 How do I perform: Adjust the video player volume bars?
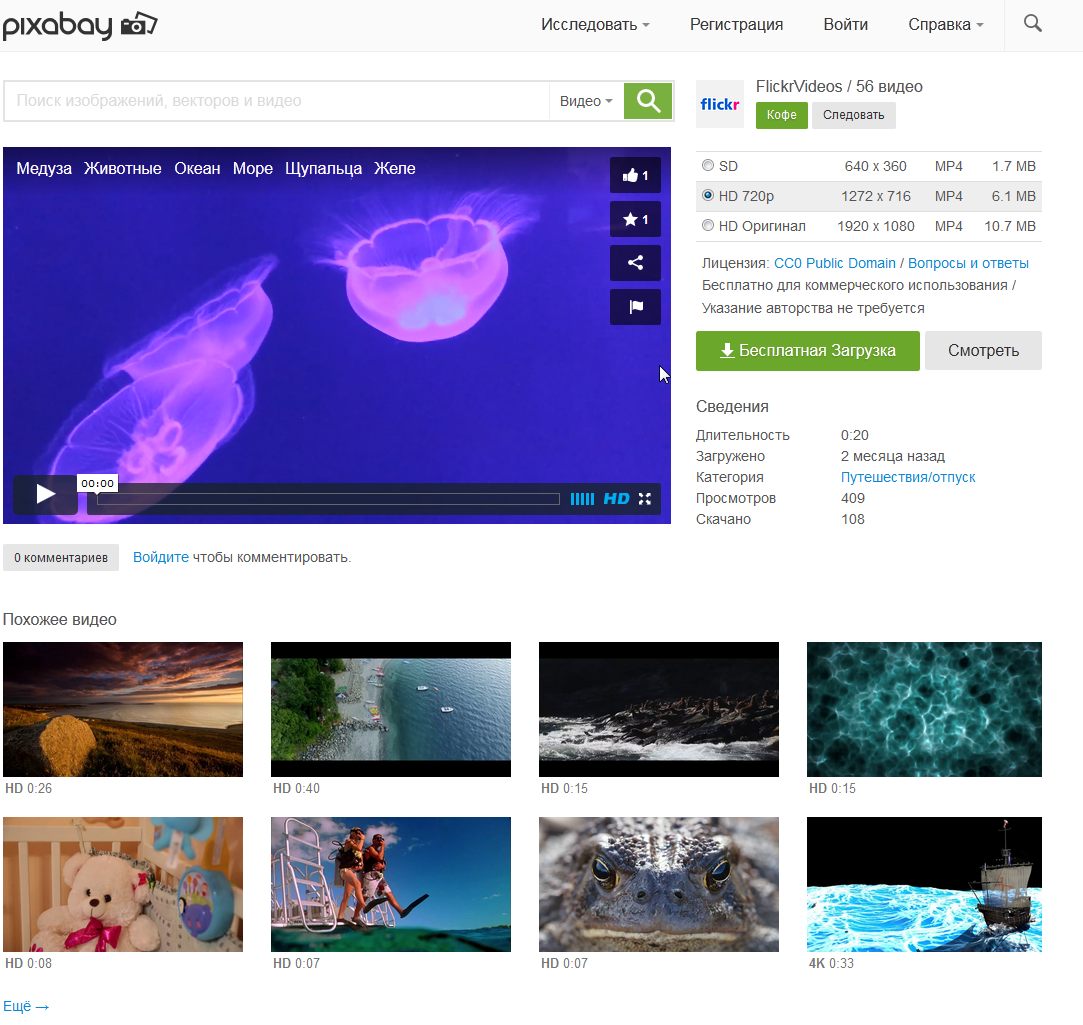pyautogui.click(x=582, y=498)
